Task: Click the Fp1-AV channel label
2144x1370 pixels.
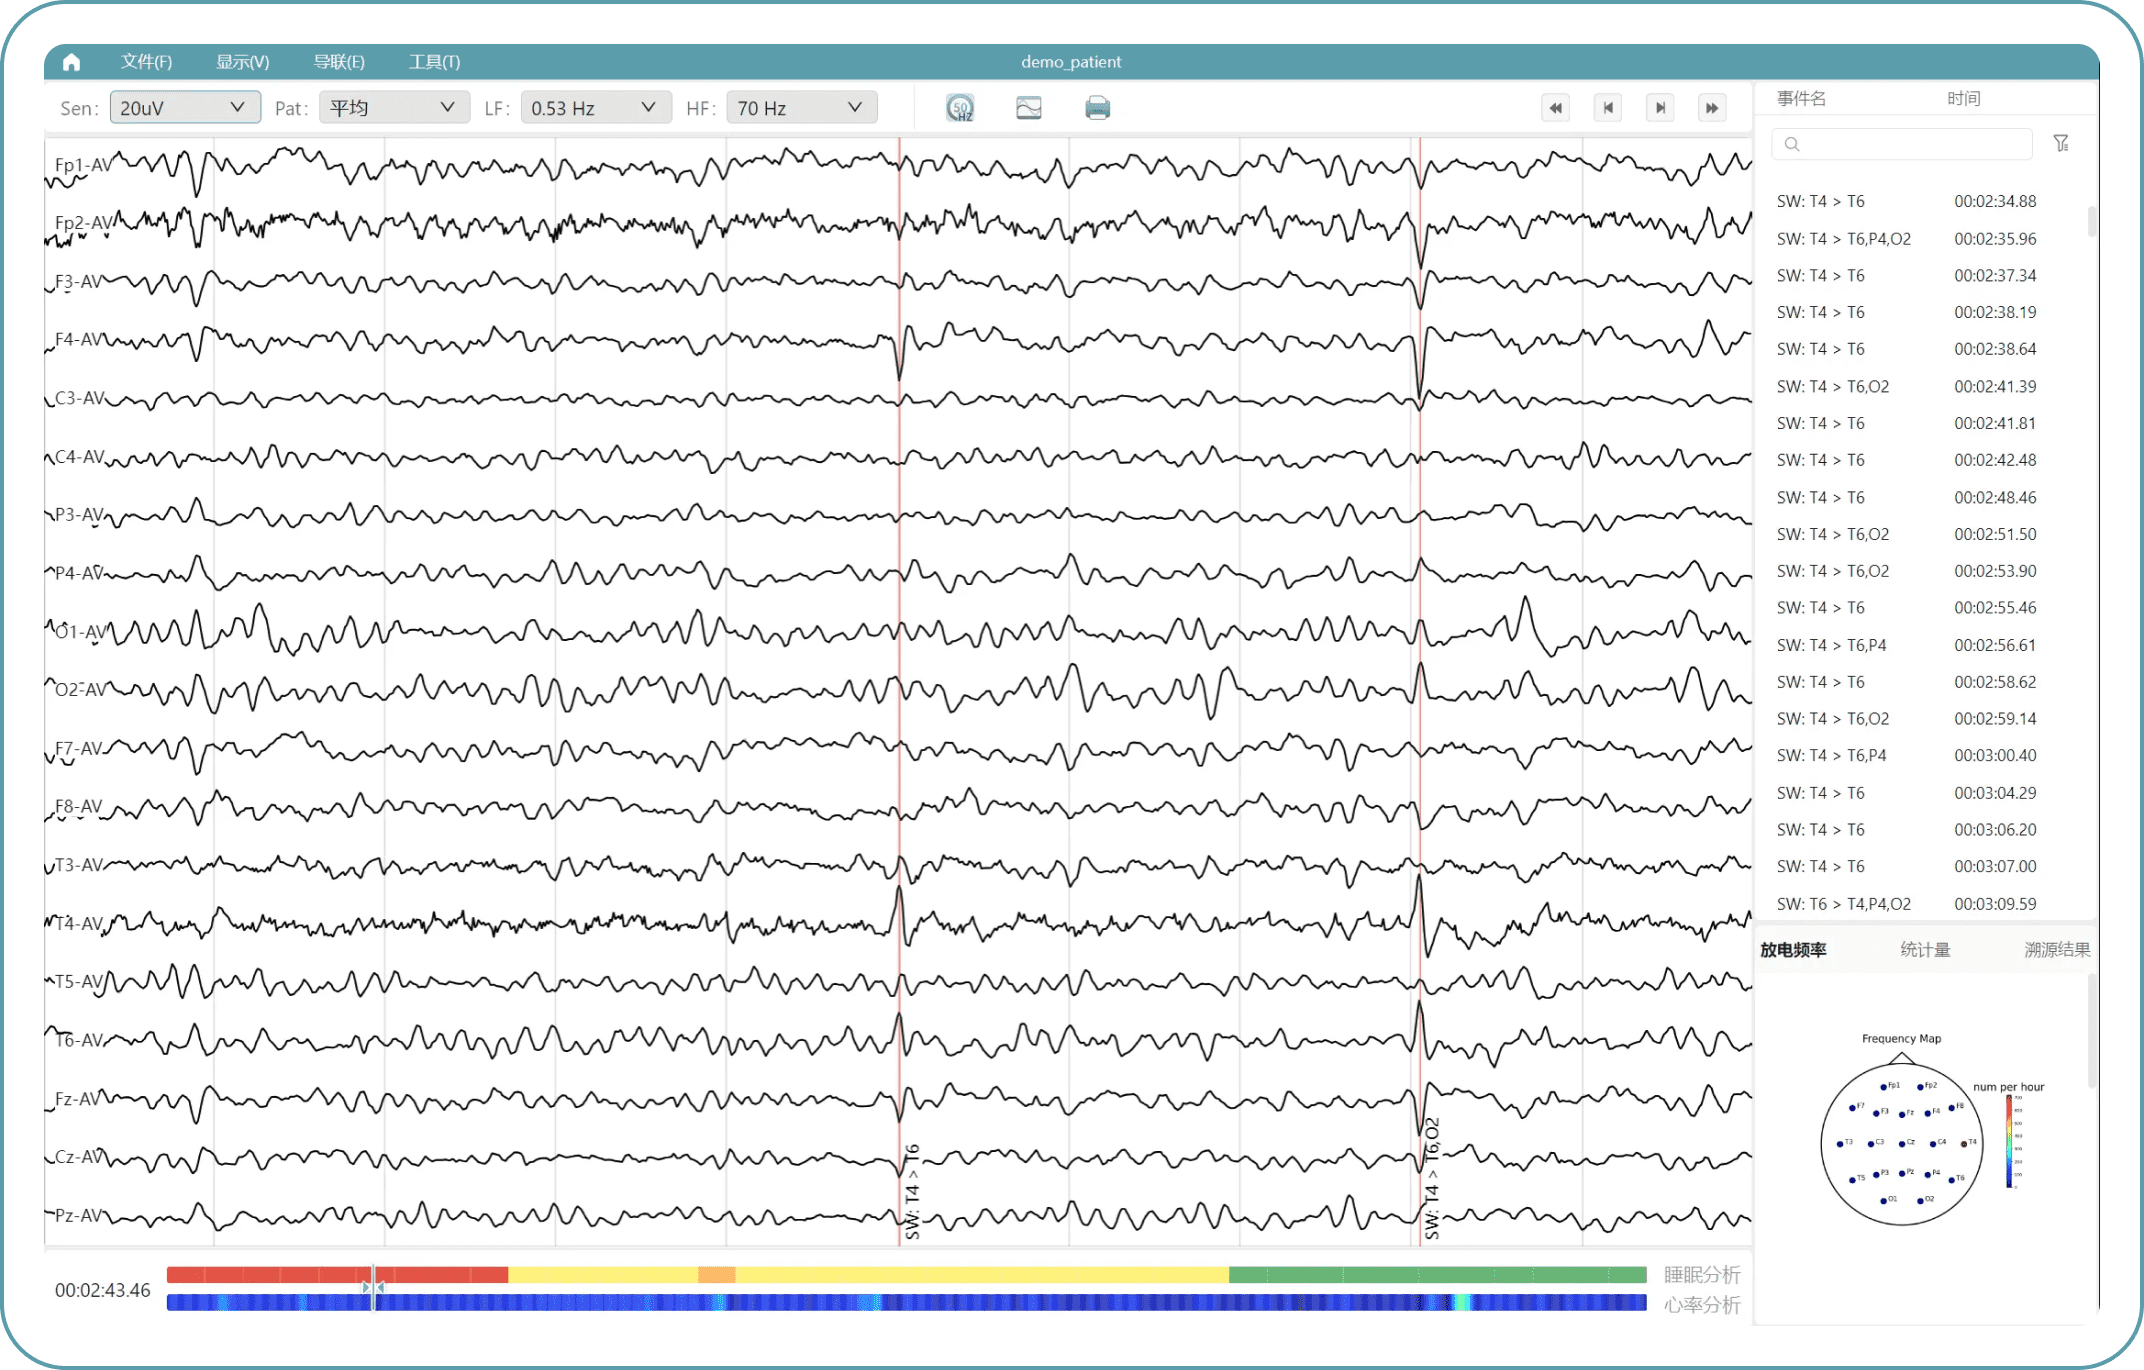Action: point(83,165)
